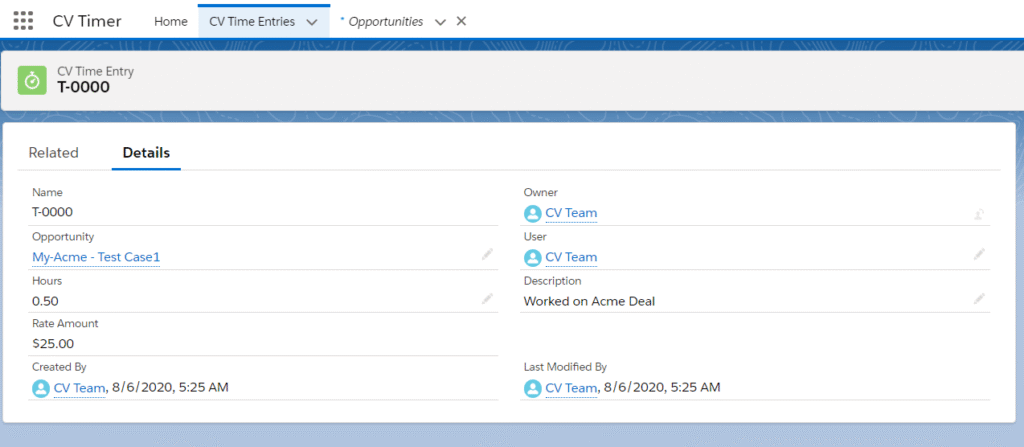The image size is (1024, 447).
Task: Click the edit pencil for User field
Action: tap(979, 255)
